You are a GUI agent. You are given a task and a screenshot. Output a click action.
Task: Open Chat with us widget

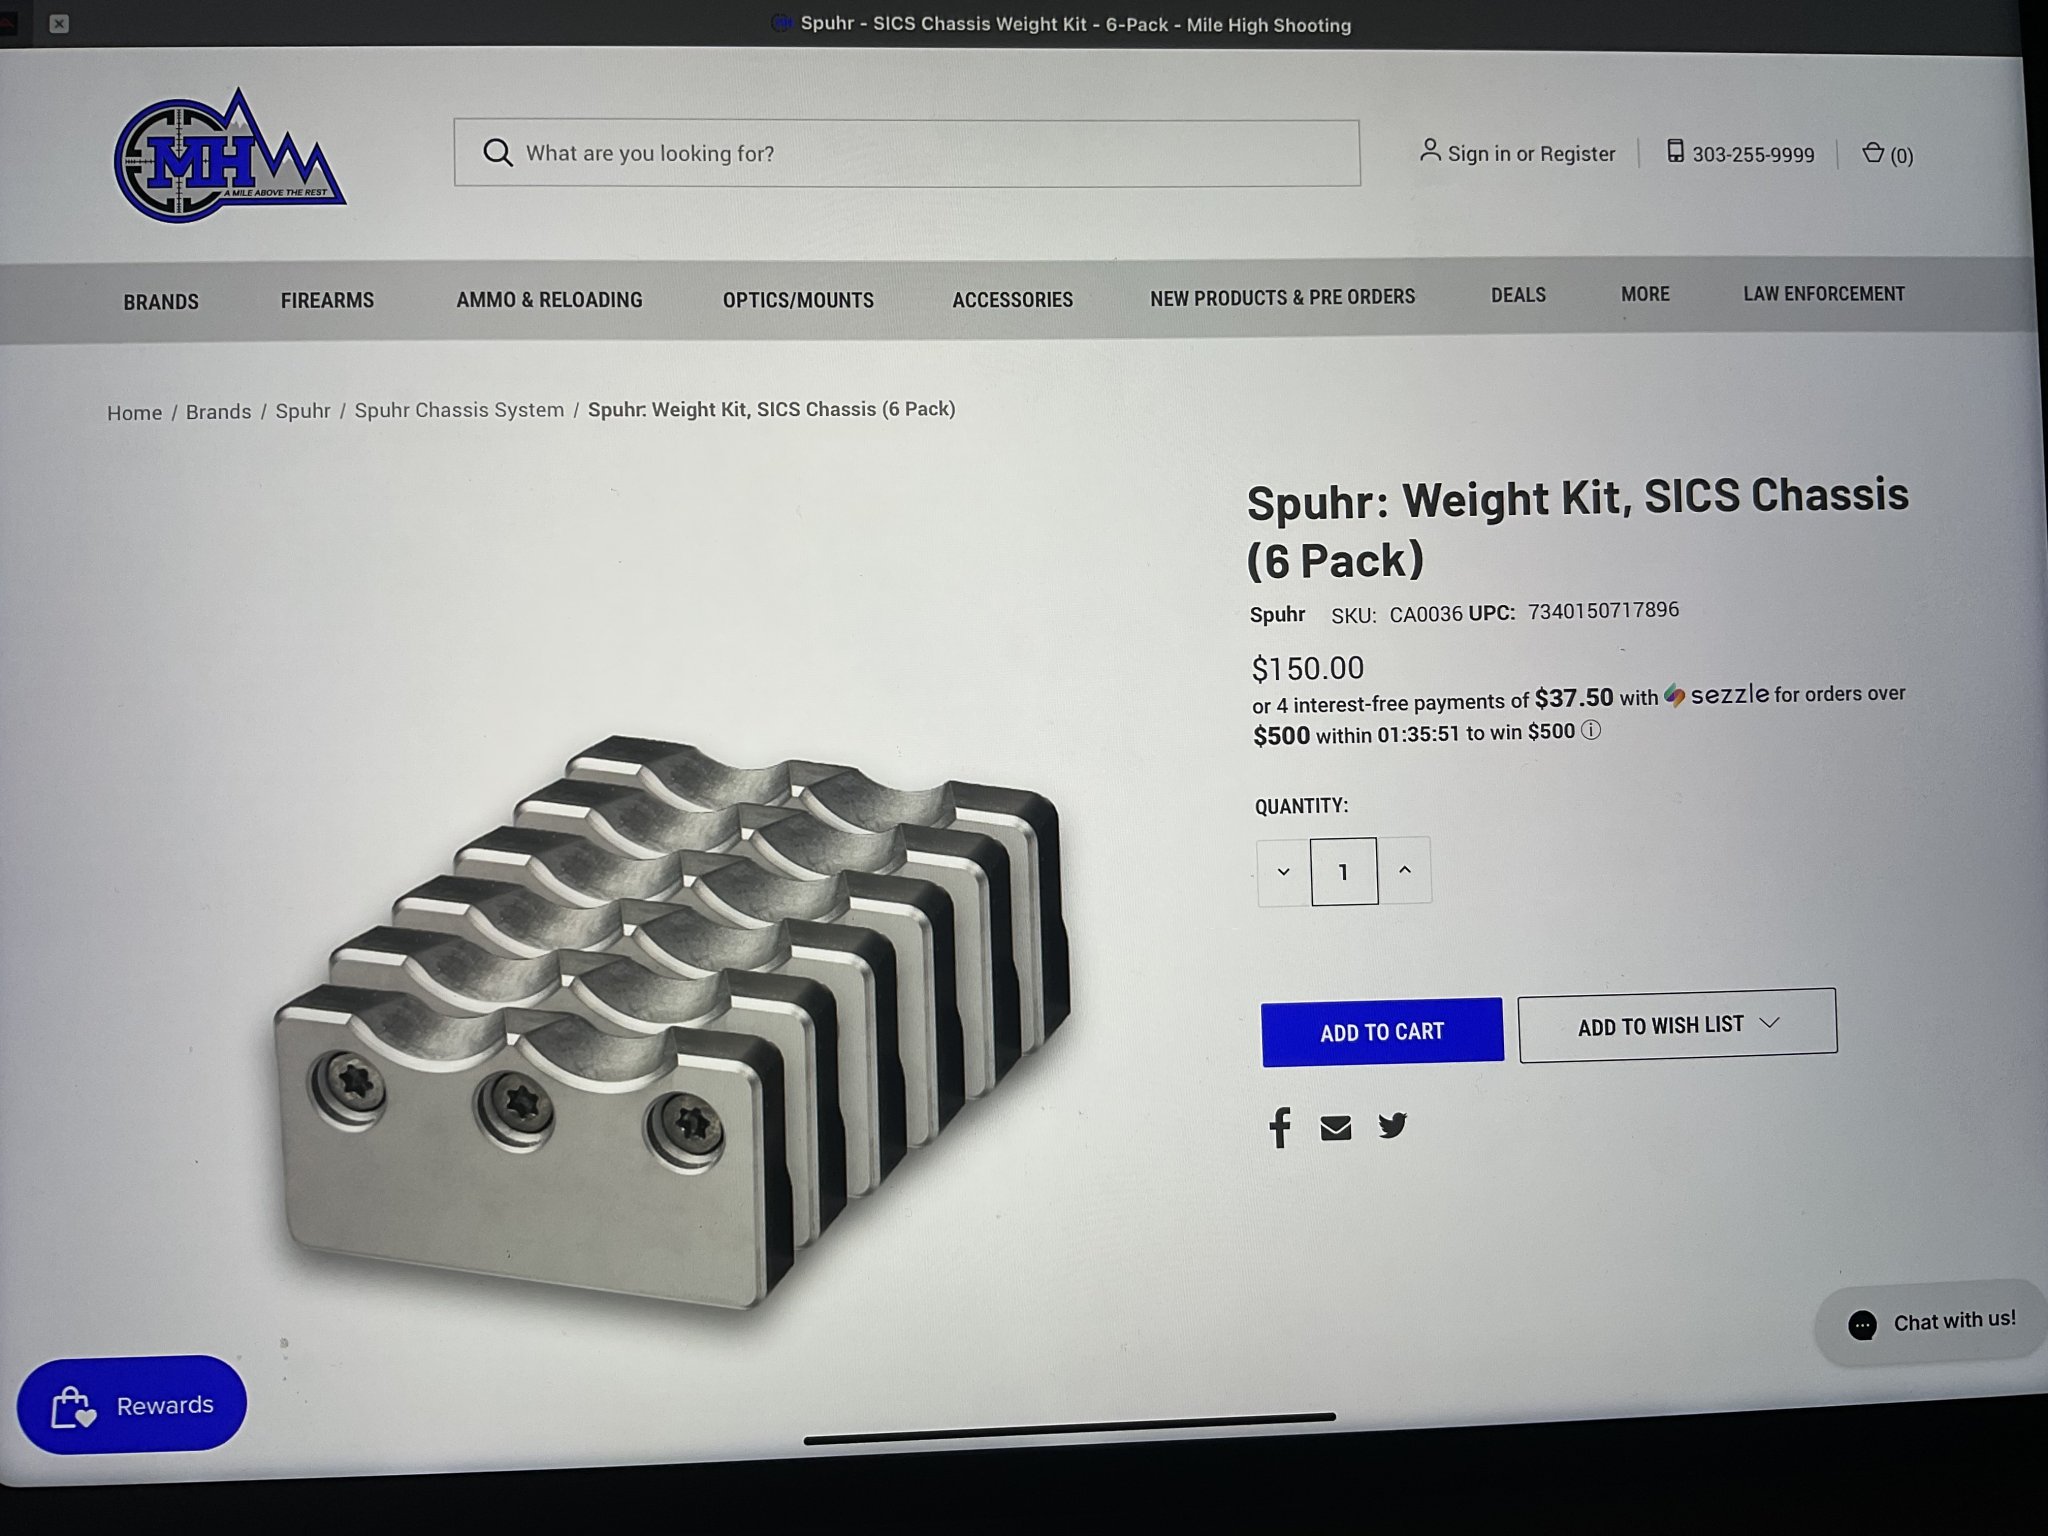[x=1930, y=1322]
